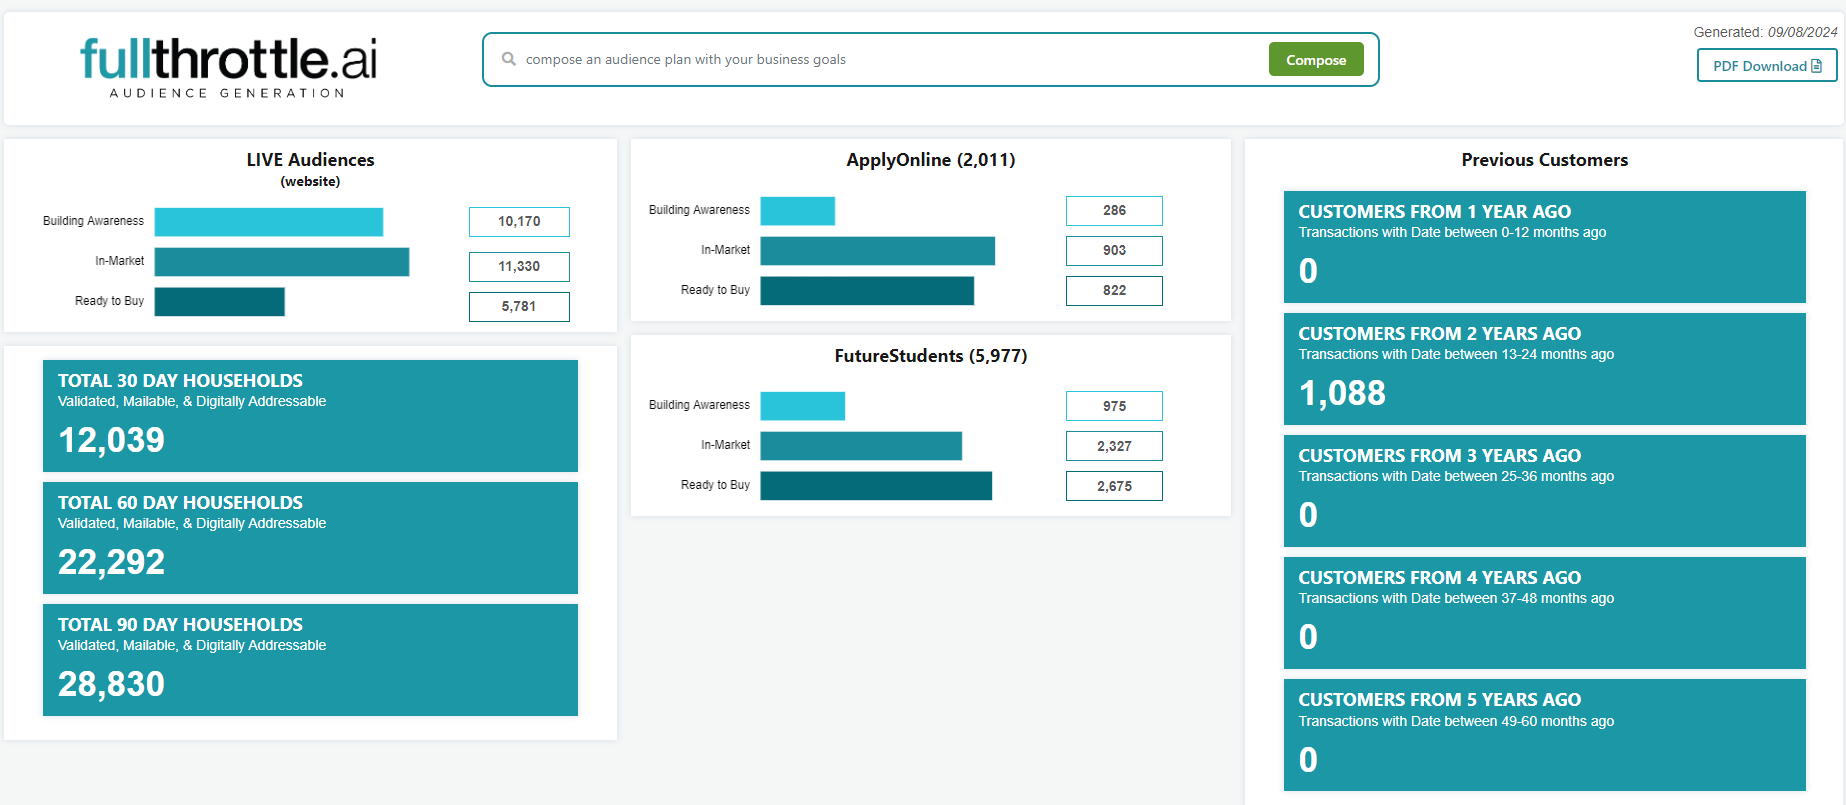The height and width of the screenshot is (805, 1846).
Task: Click FutureStudents Ready to Buy value 2,675
Action: click(x=1114, y=486)
